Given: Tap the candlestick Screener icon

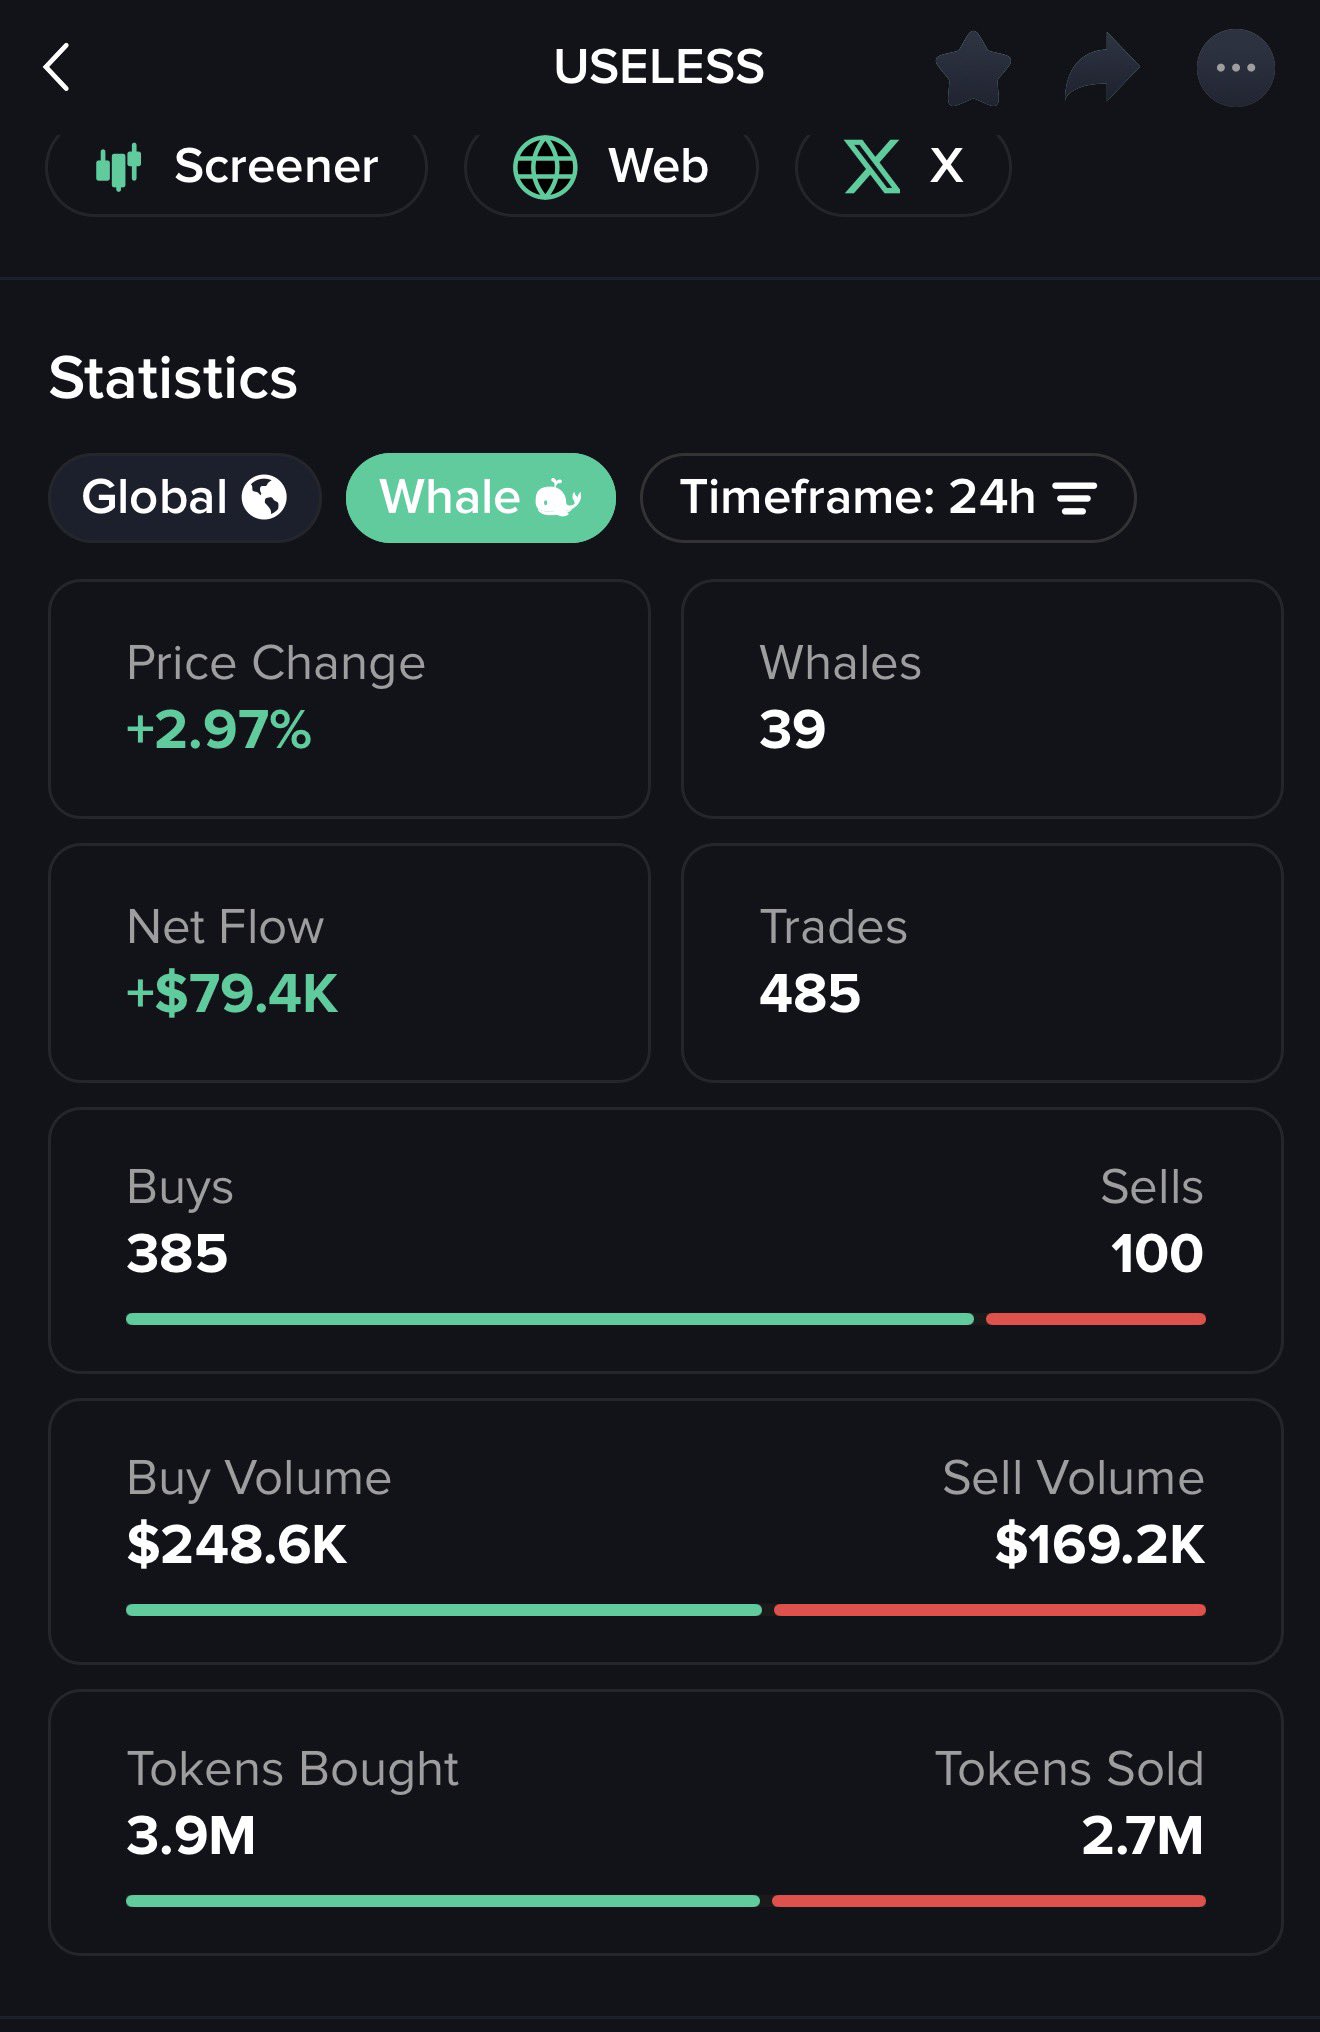Looking at the screenshot, I should (x=119, y=166).
